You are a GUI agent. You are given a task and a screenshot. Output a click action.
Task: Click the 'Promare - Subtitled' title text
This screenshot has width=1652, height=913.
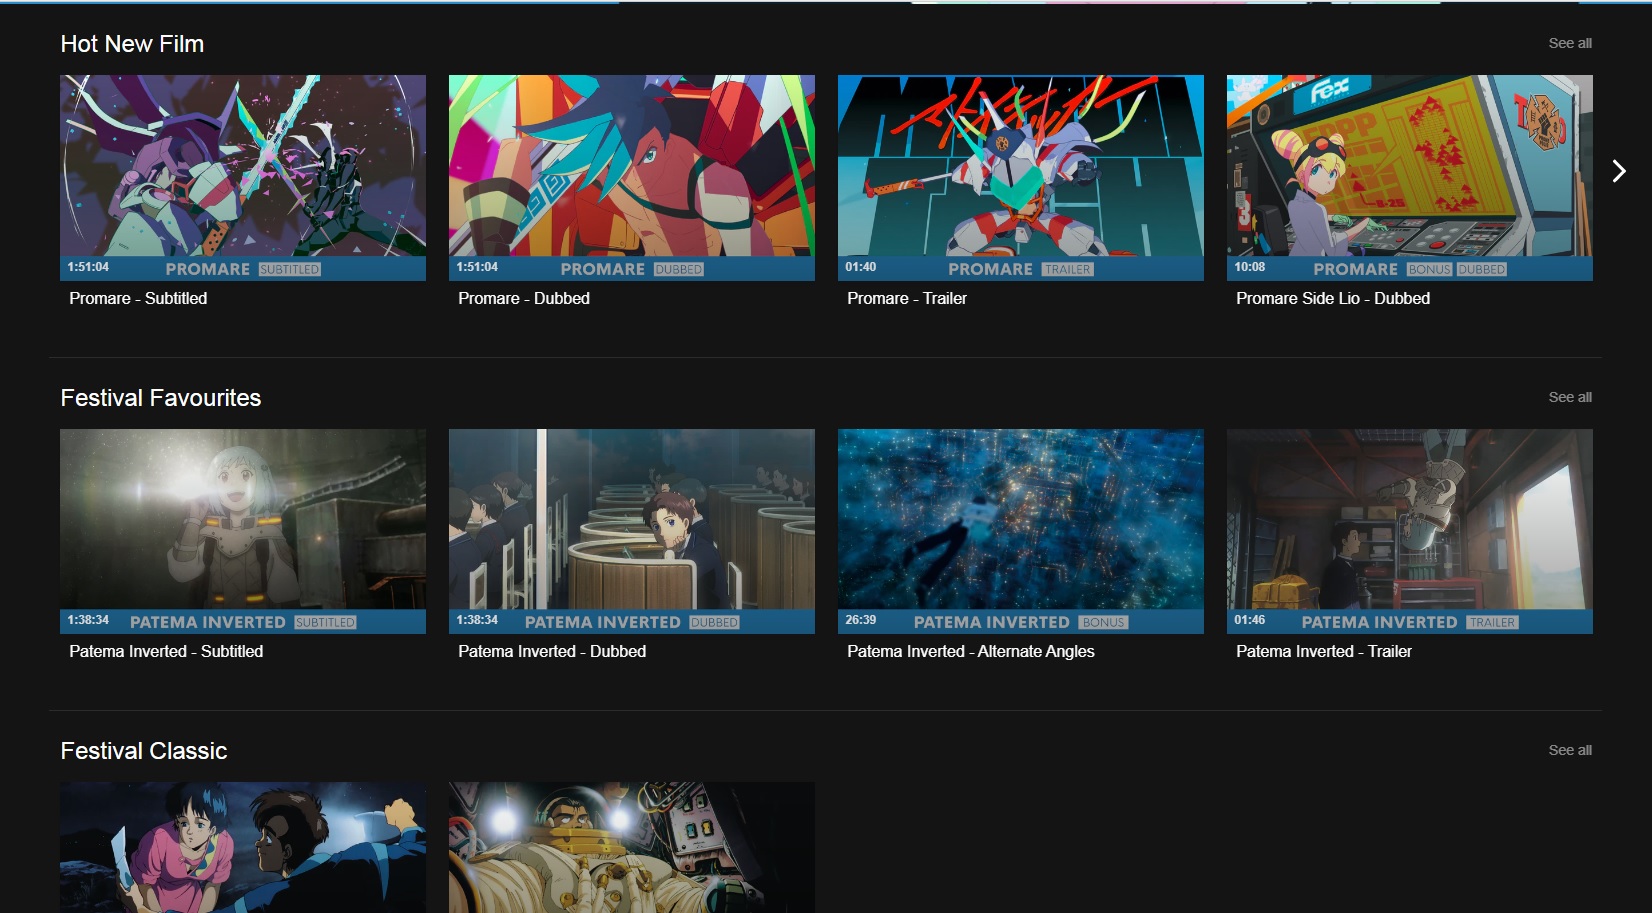[138, 298]
